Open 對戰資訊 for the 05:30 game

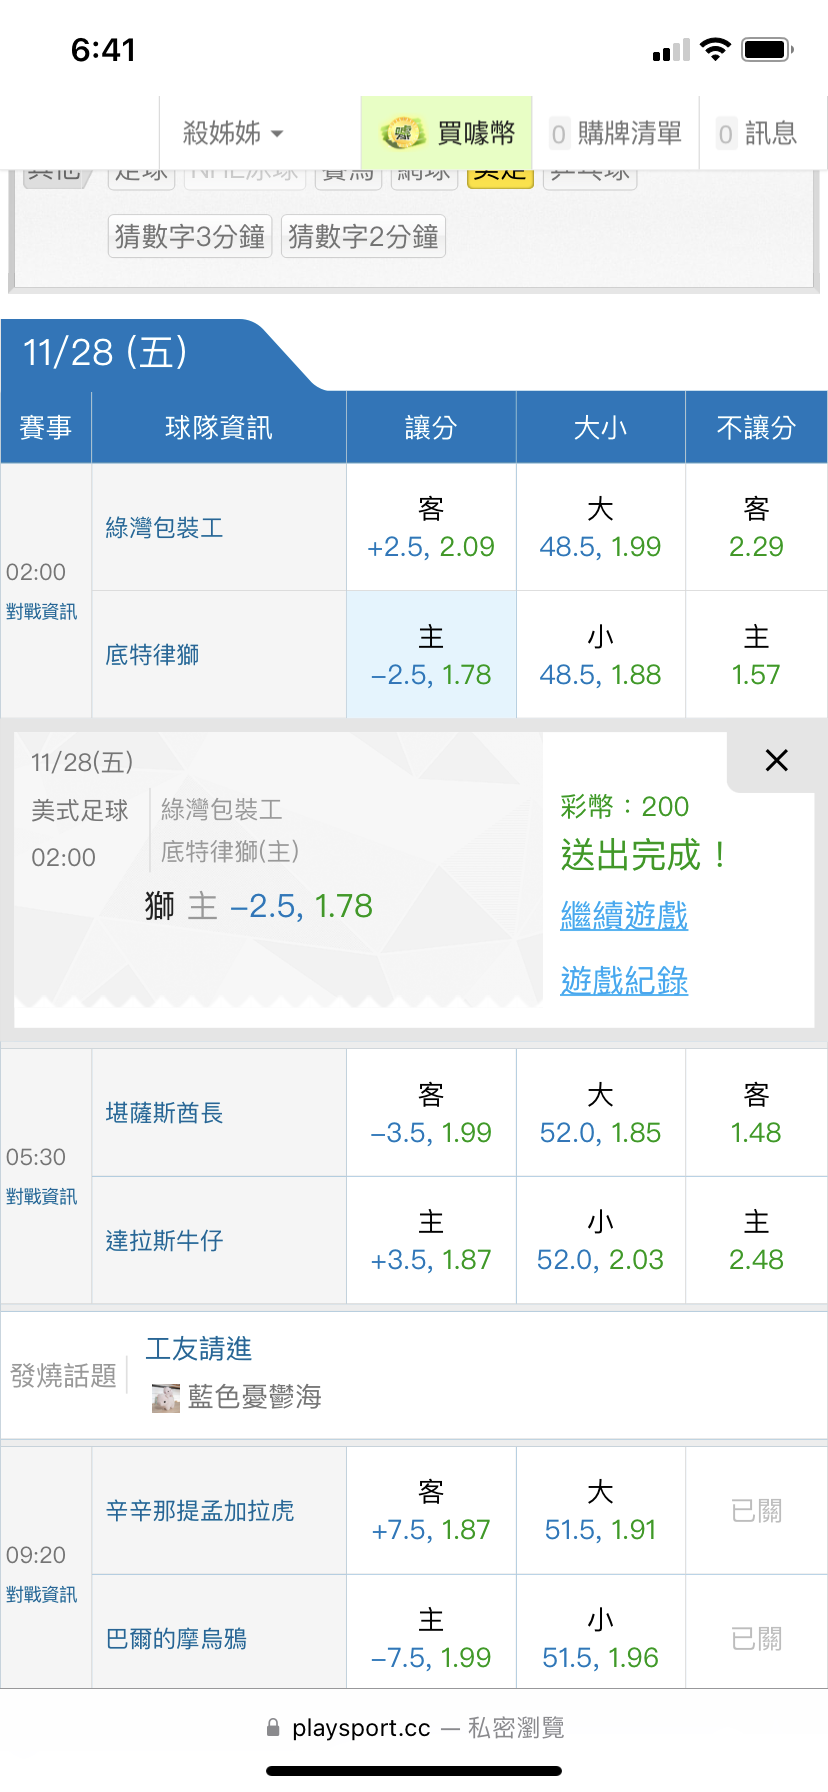click(x=41, y=1197)
